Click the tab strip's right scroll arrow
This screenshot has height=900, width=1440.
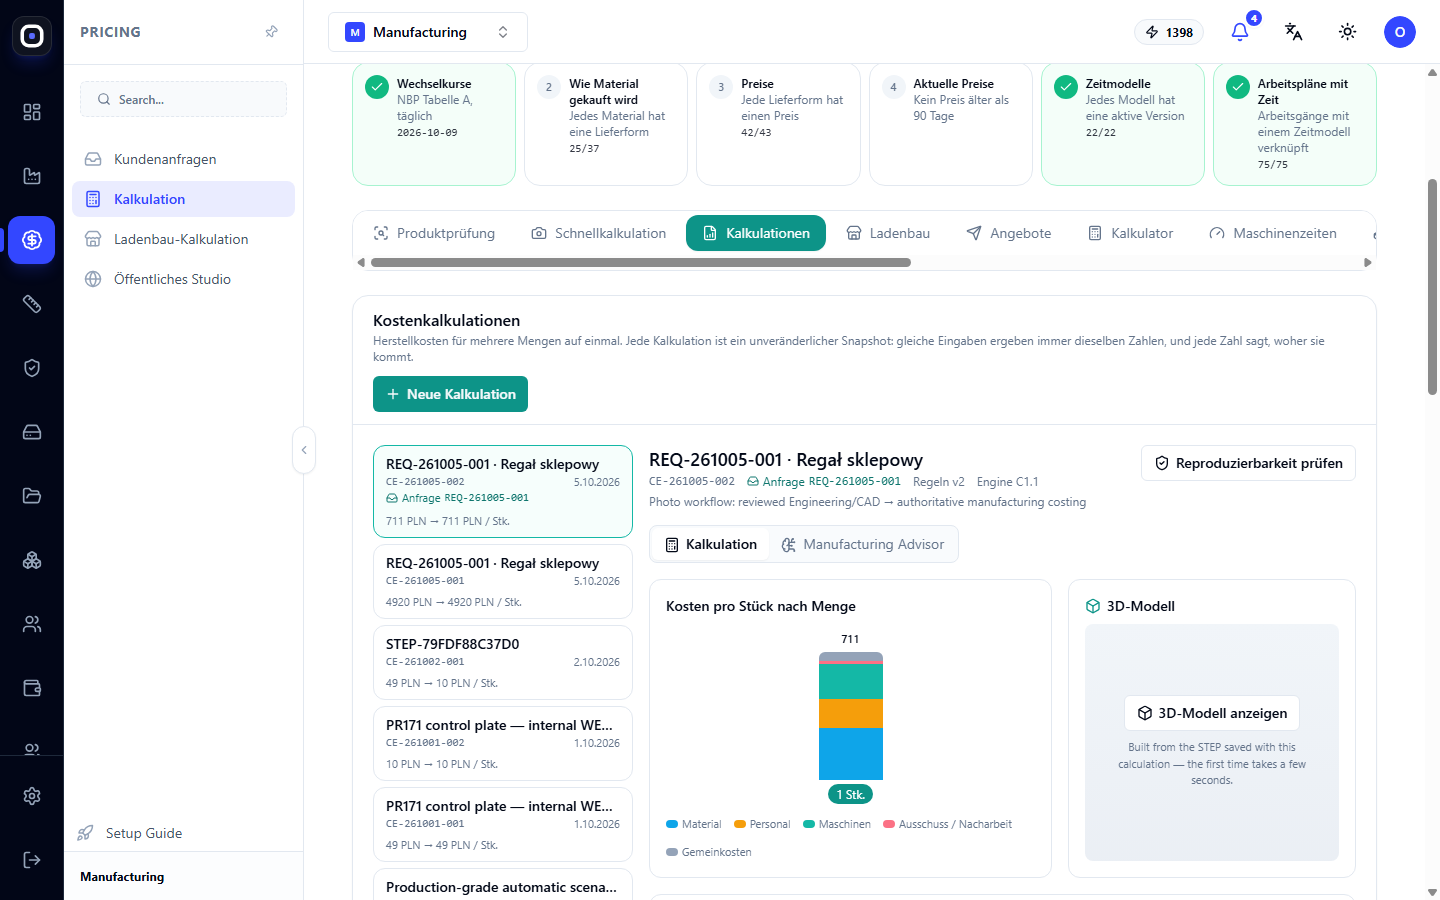(1368, 263)
